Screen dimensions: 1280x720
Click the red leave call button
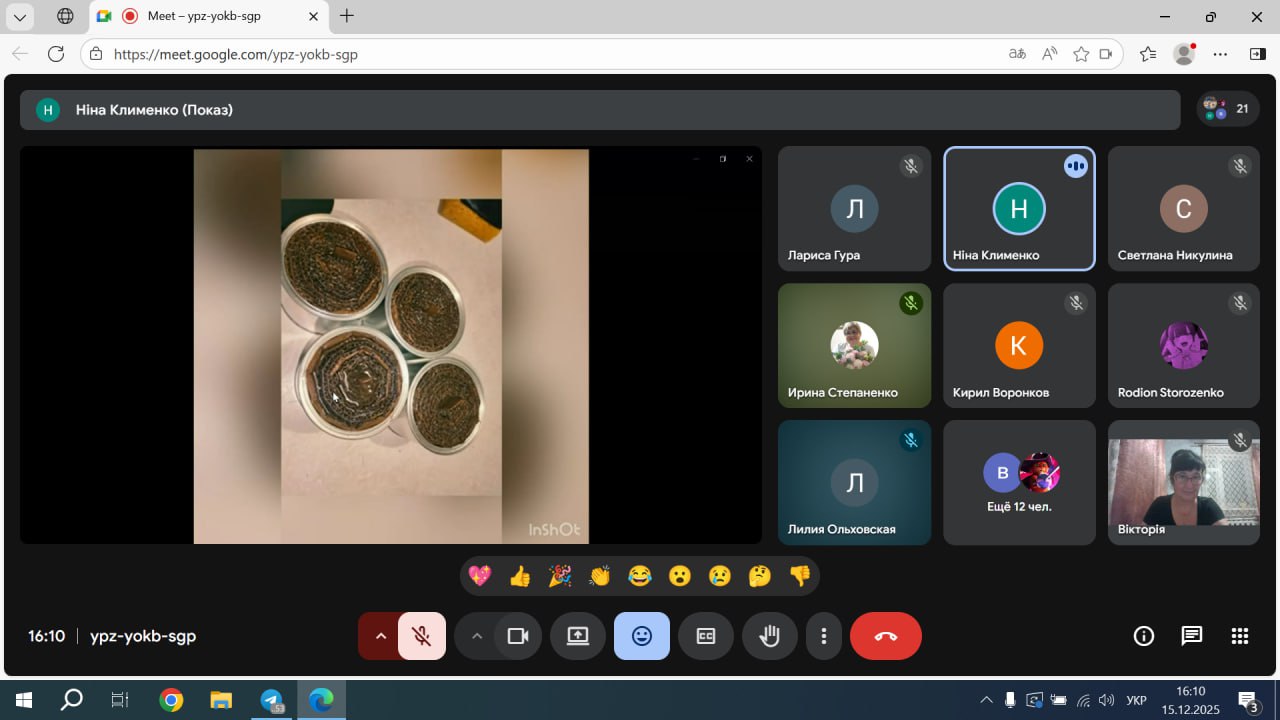tap(885, 636)
